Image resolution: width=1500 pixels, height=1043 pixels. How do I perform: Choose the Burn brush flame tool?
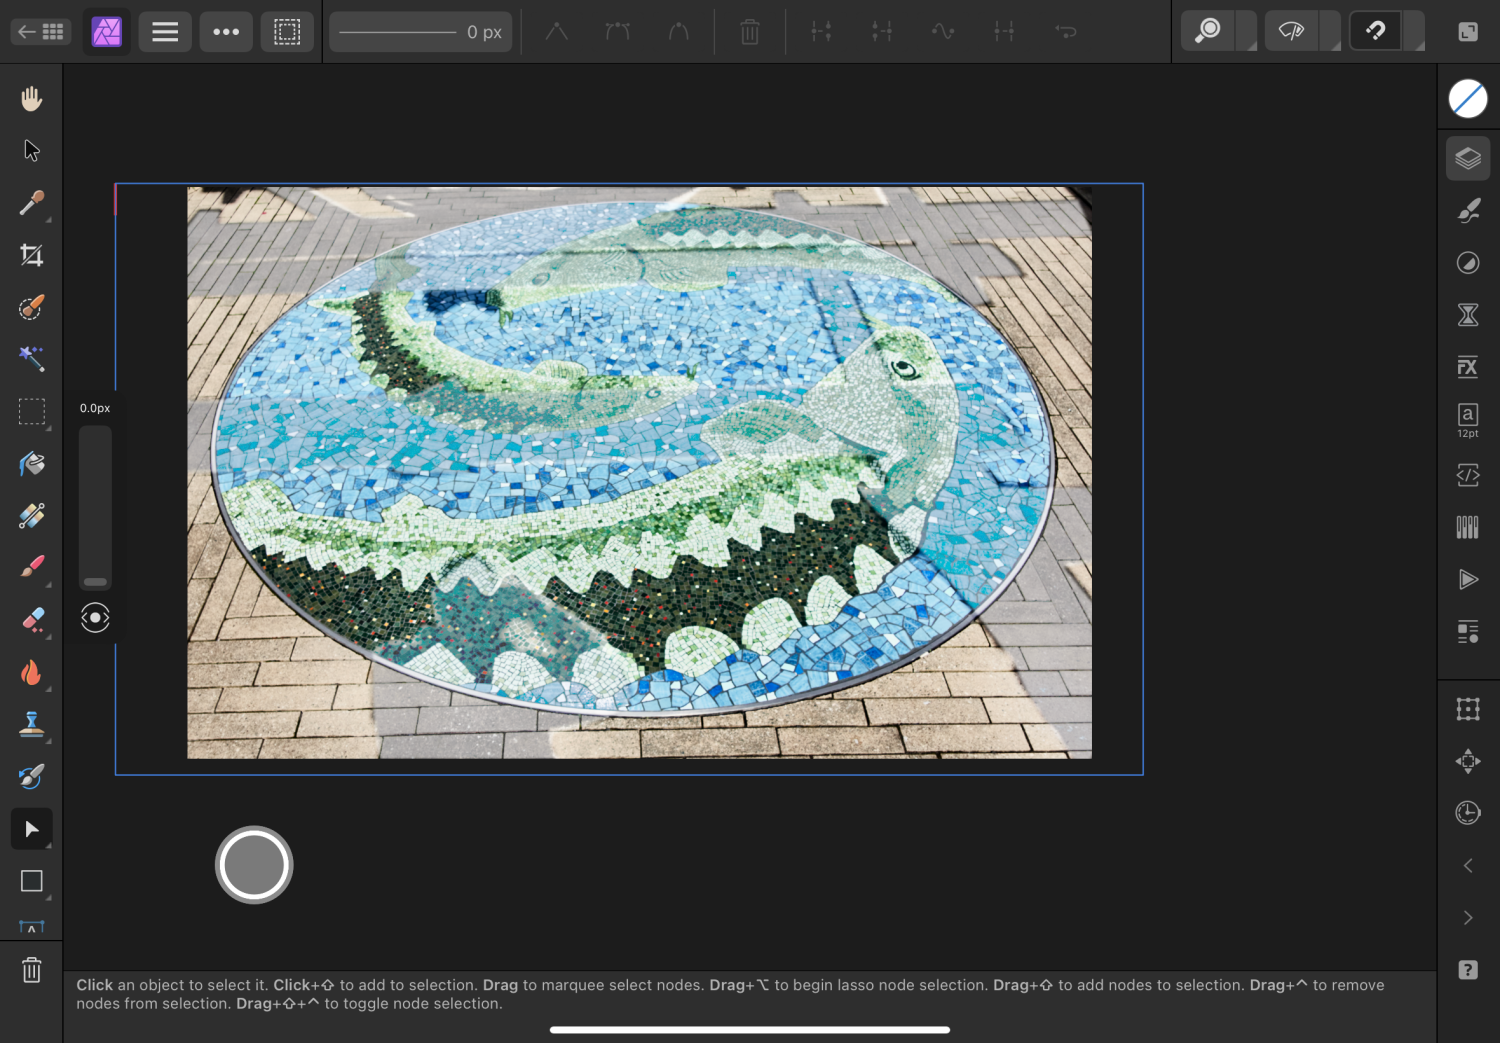pos(31,672)
